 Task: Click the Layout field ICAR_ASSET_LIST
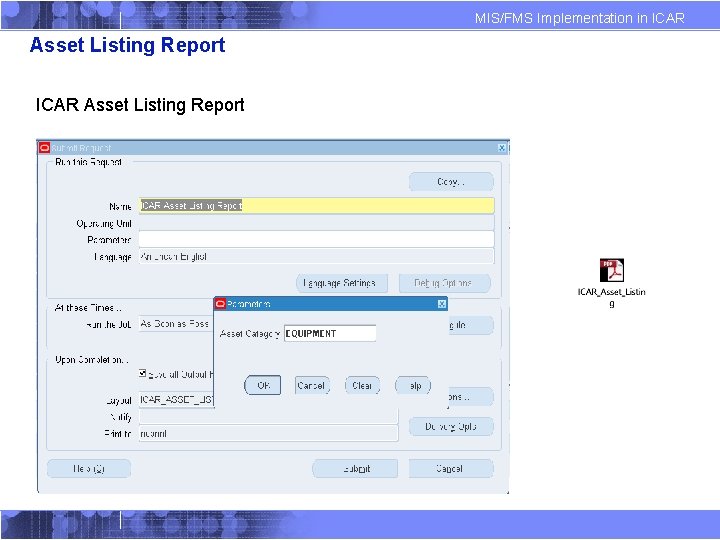point(176,399)
